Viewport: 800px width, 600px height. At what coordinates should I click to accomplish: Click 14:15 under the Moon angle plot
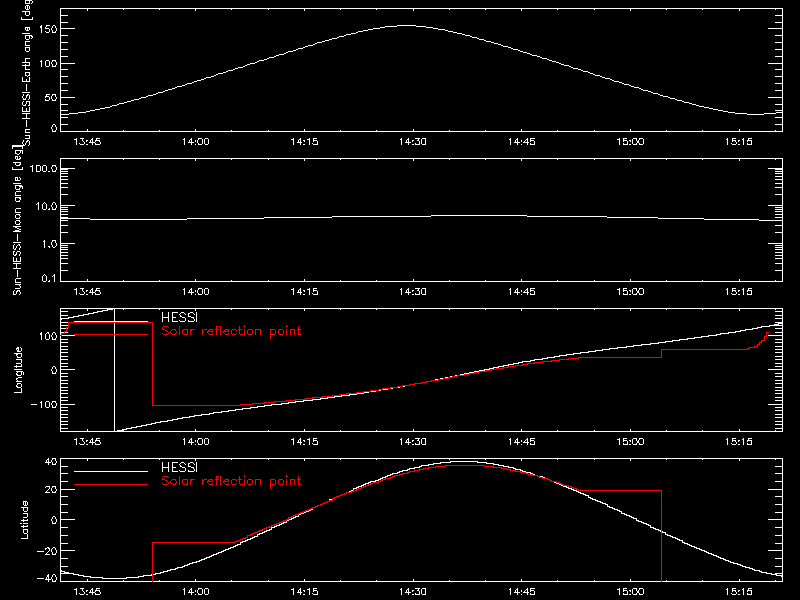(x=304, y=292)
